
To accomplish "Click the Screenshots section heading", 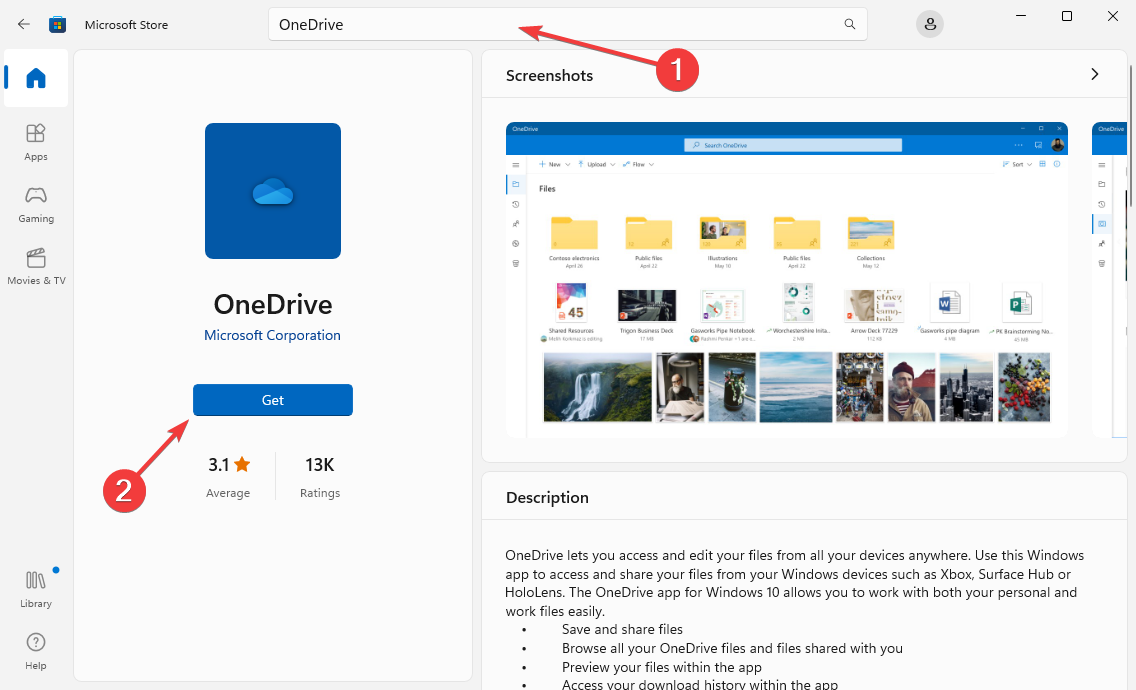I will point(549,75).
